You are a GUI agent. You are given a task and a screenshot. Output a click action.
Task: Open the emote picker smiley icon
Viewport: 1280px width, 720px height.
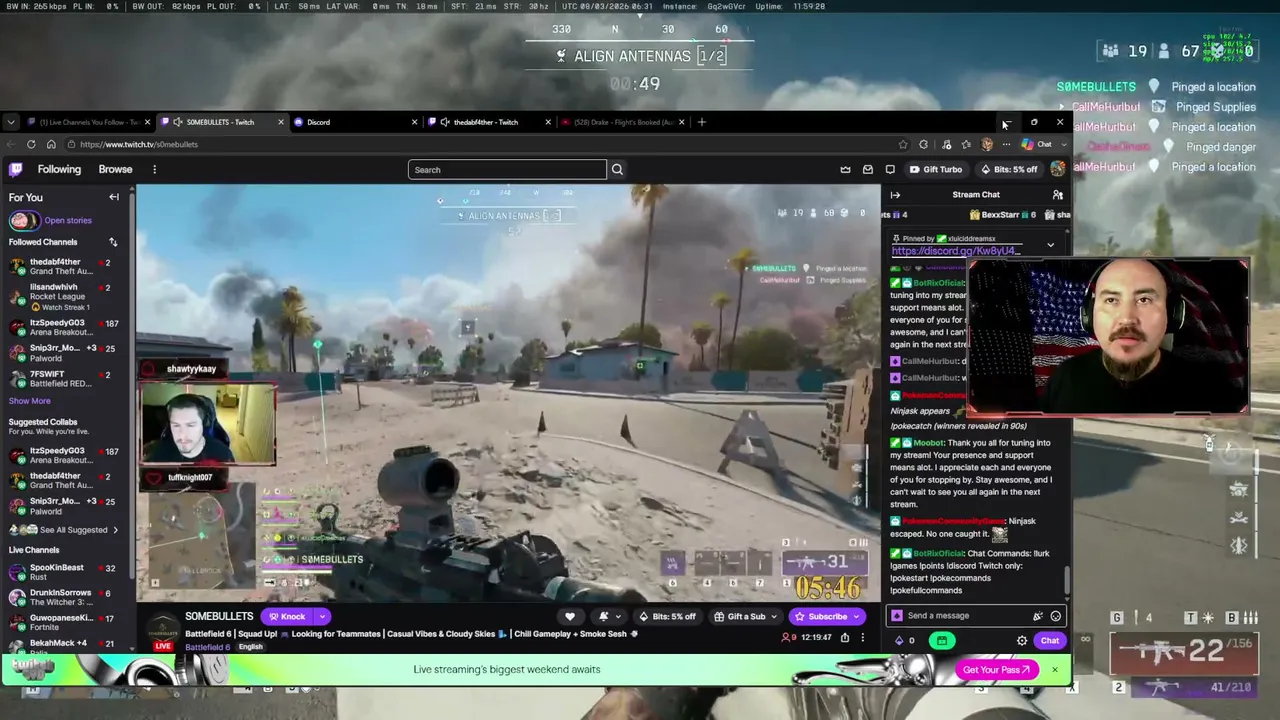1055,616
